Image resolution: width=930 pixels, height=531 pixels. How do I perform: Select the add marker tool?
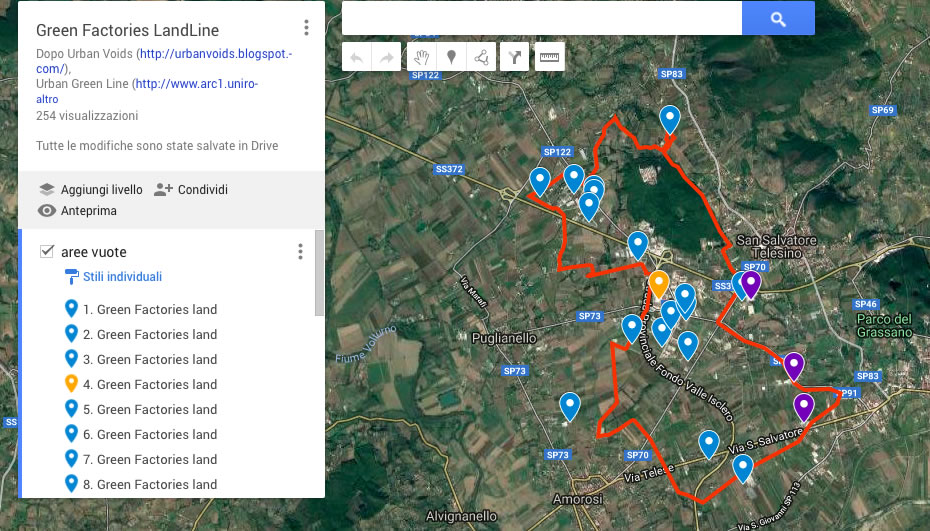click(452, 57)
